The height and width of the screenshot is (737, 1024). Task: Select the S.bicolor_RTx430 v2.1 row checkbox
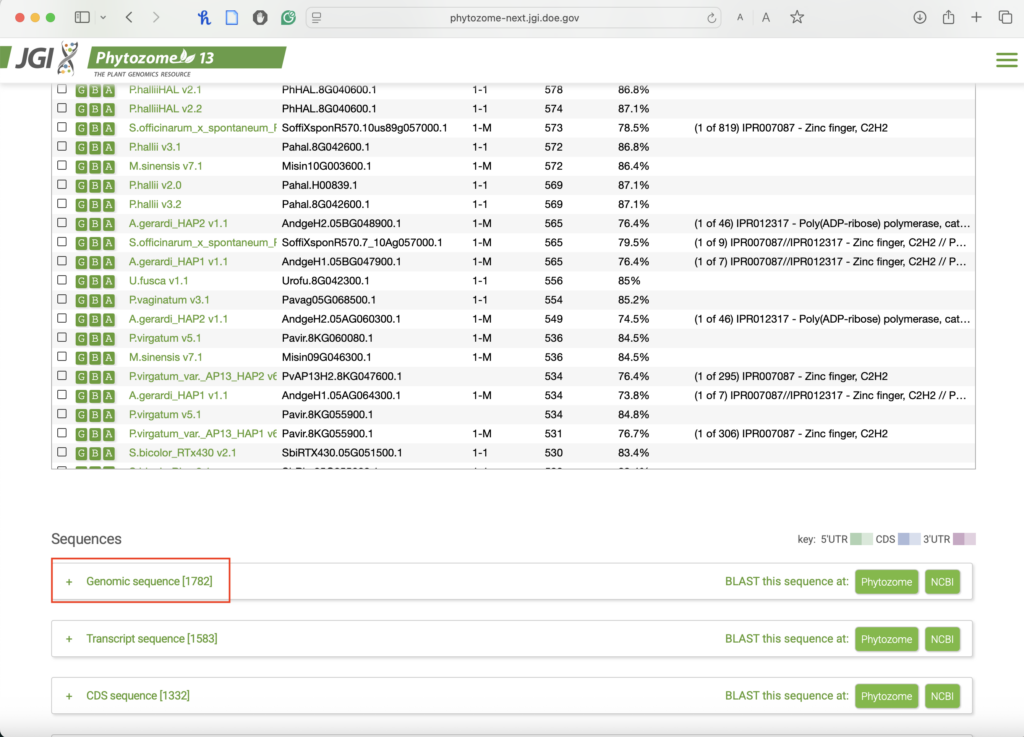62,453
